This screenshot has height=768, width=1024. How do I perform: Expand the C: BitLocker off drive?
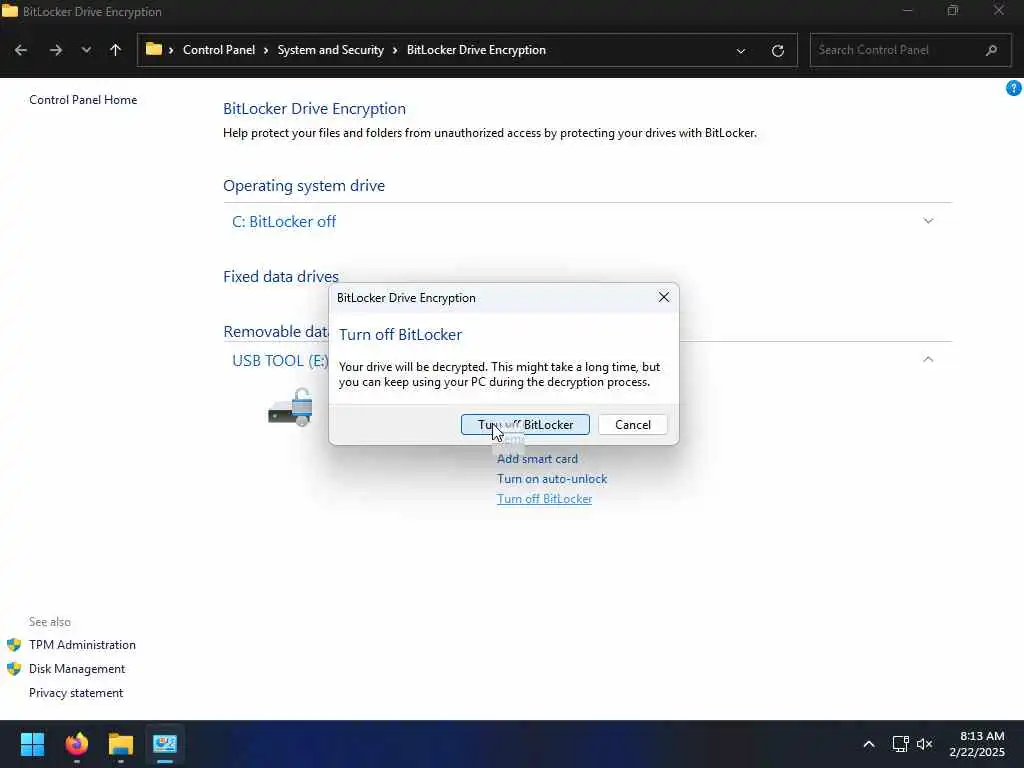[928, 221]
